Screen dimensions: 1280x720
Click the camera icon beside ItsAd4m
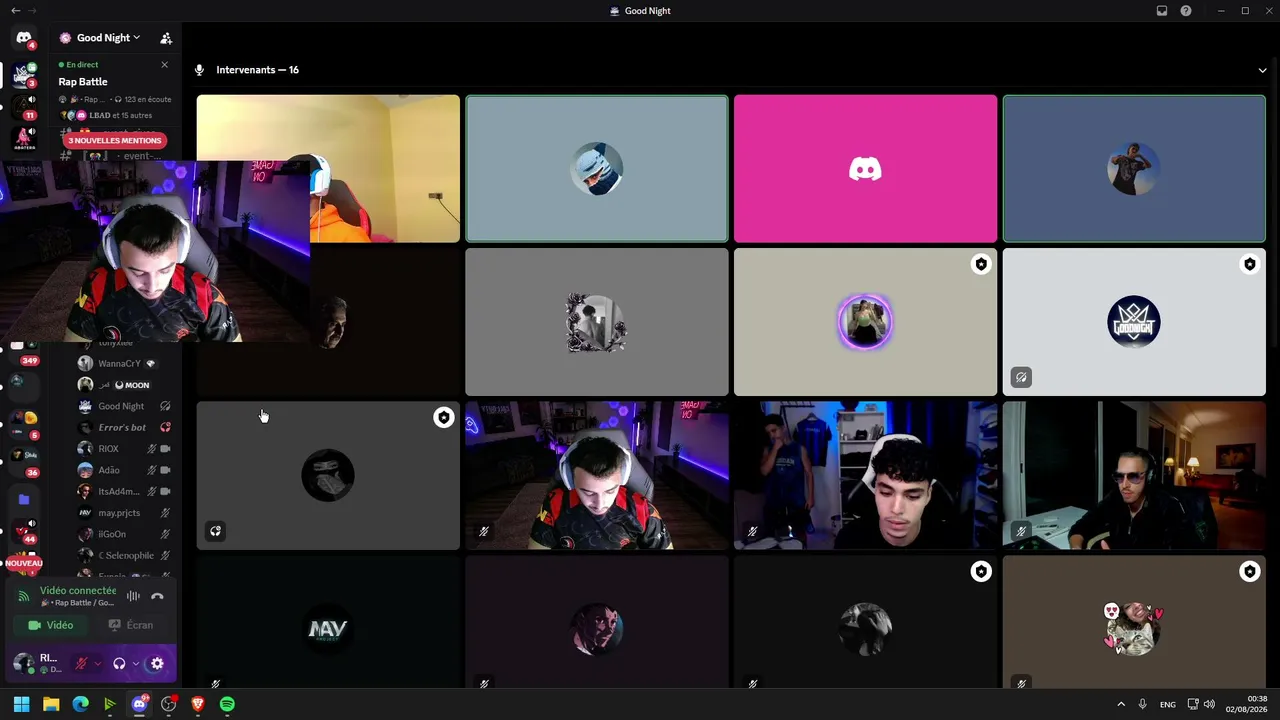[x=165, y=492]
